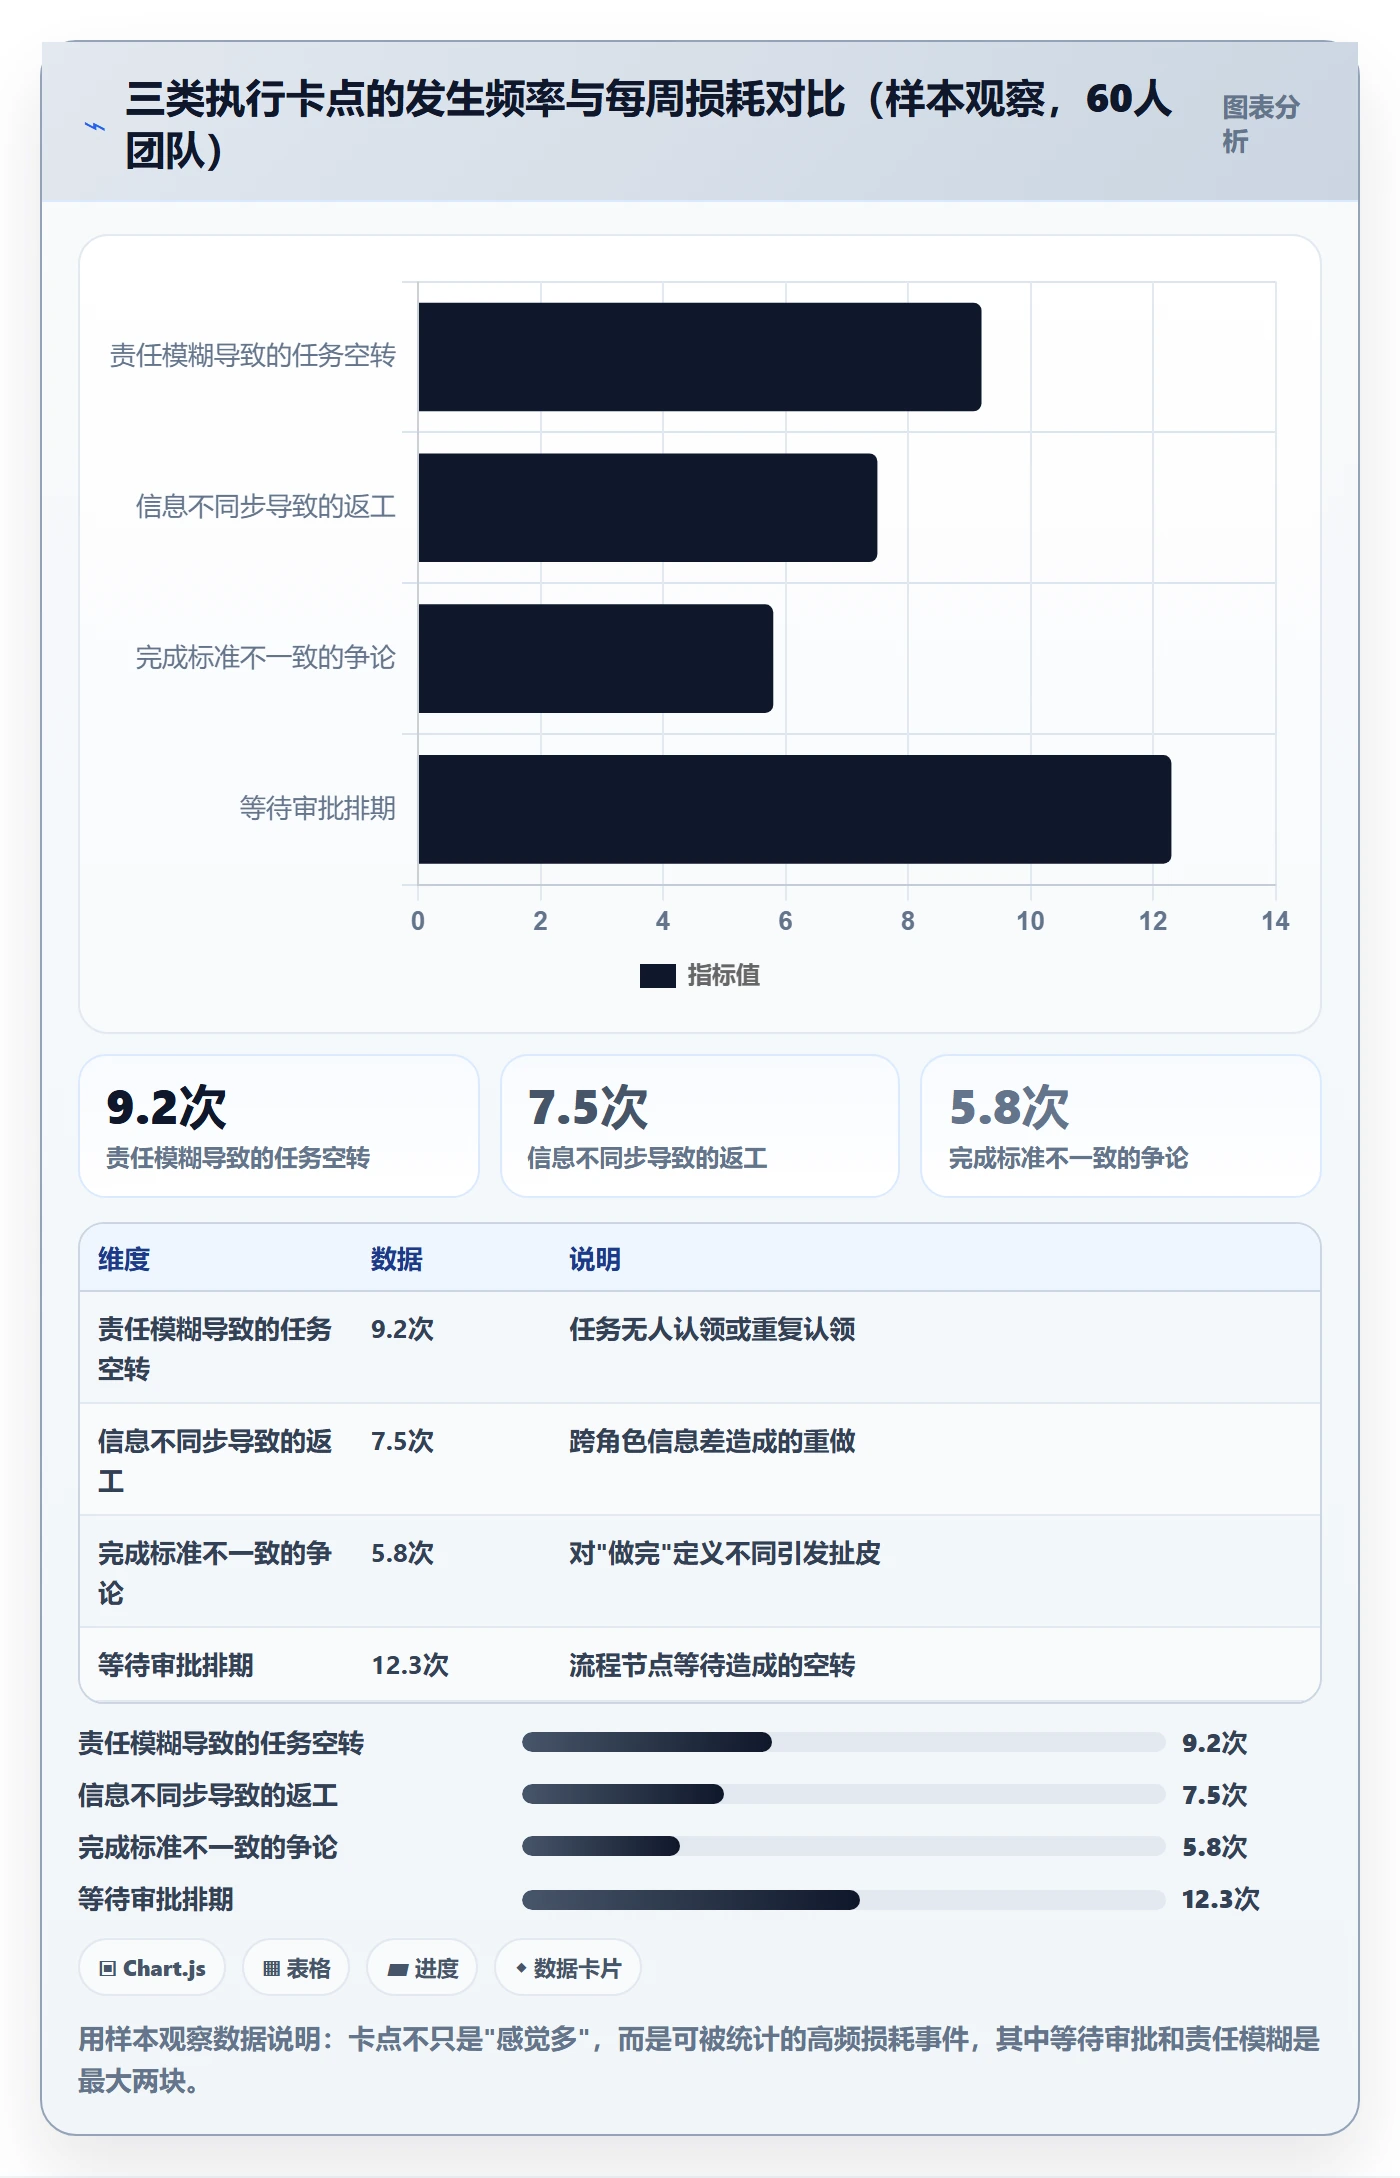This screenshot has width=1400, height=2178.
Task: Click the 责任模糊导致的任务空转 chart bar
Action: [700, 357]
